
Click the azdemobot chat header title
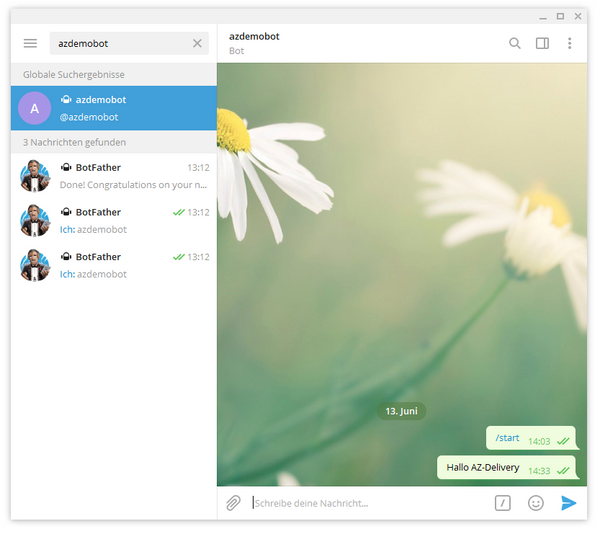254,36
